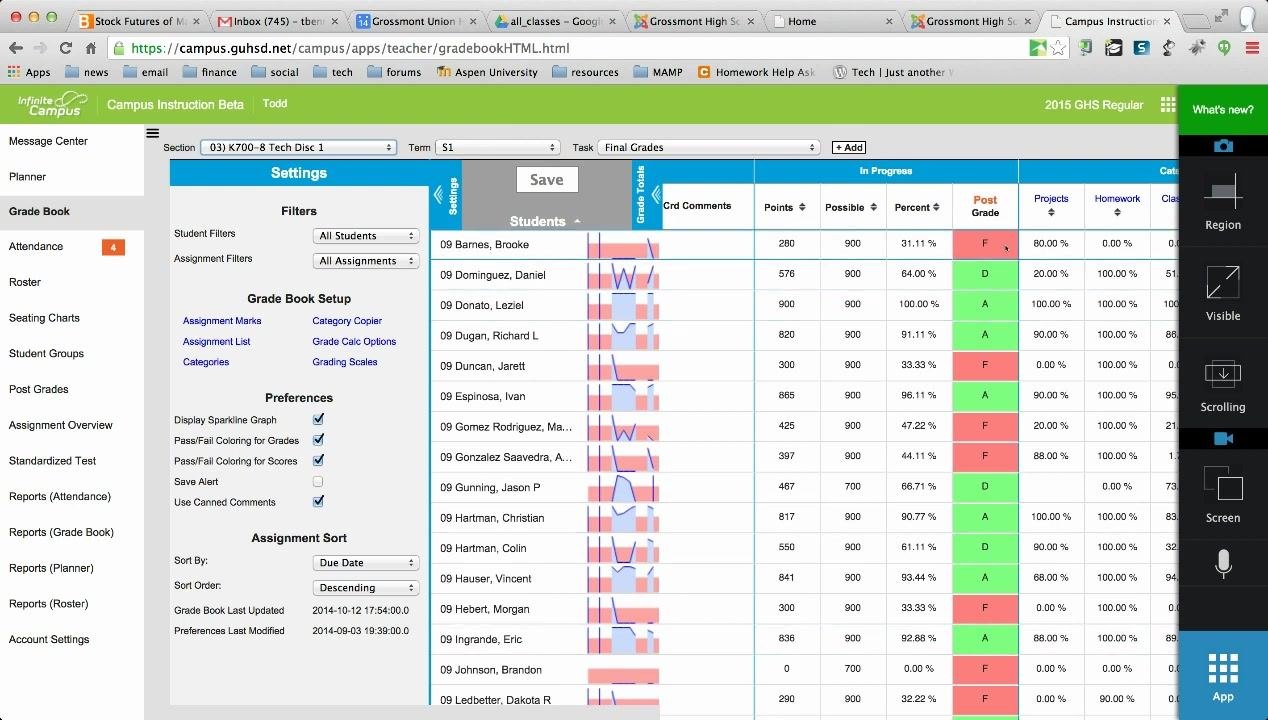1268x720 pixels.
Task: Open the Task Final Grades dropdown
Action: [708, 147]
